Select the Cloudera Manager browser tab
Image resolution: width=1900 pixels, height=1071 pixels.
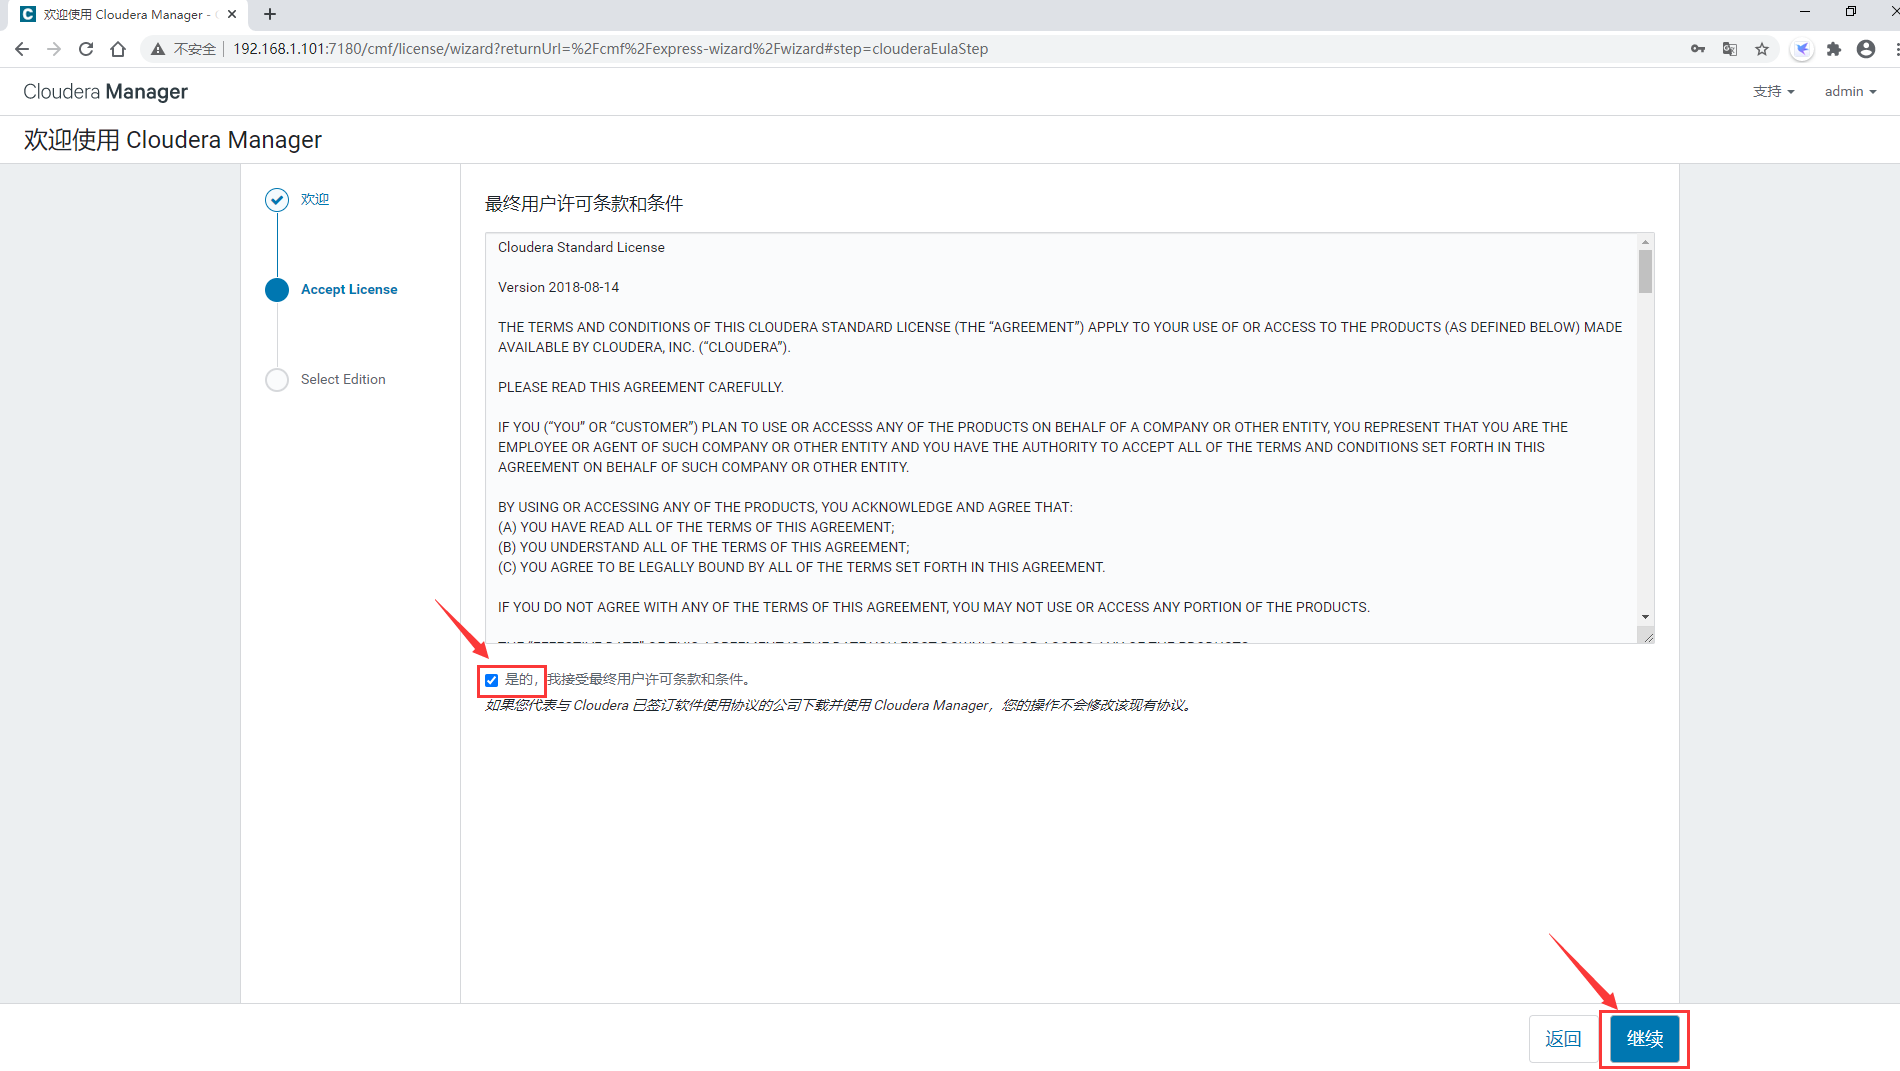128,14
